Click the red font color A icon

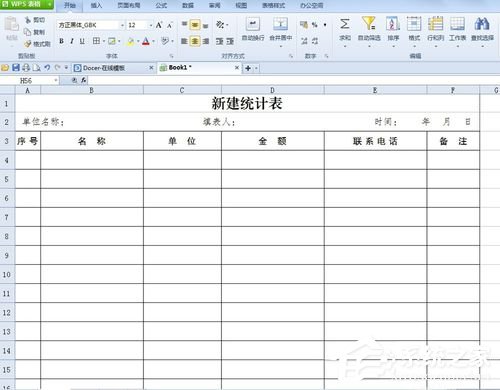[x=146, y=41]
